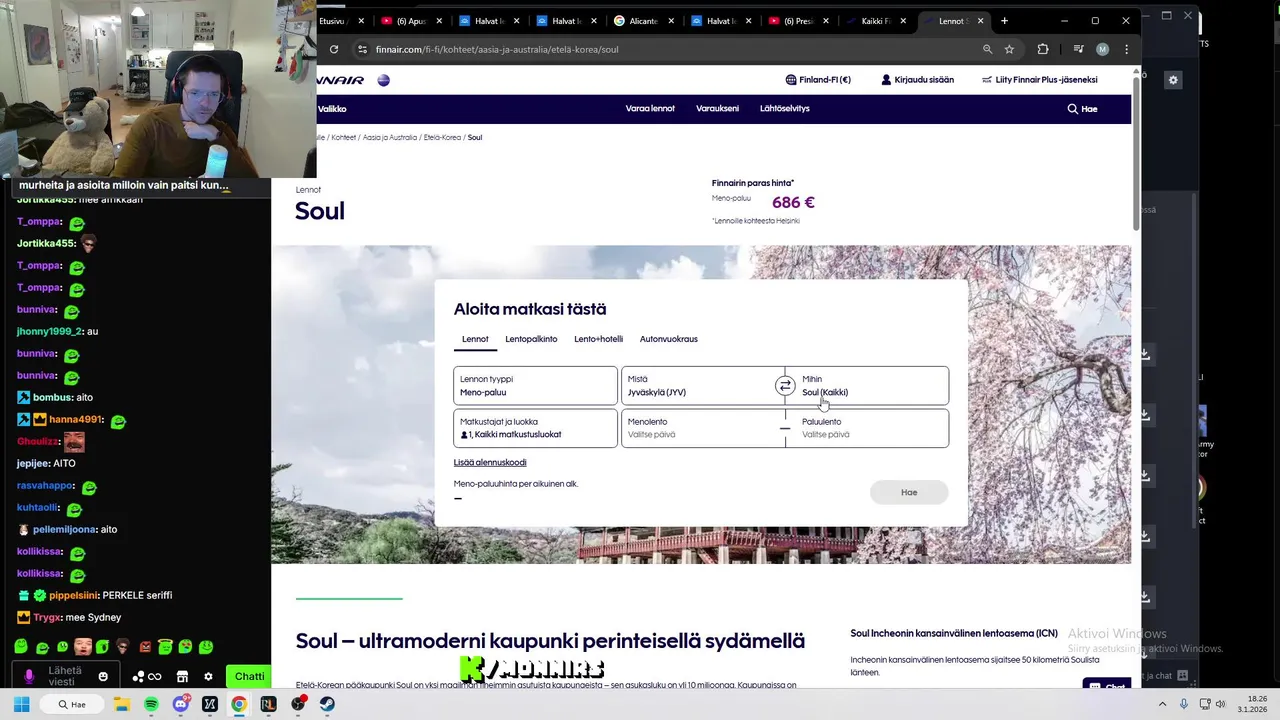
Task: Reload the Finnair page
Action: (x=334, y=49)
